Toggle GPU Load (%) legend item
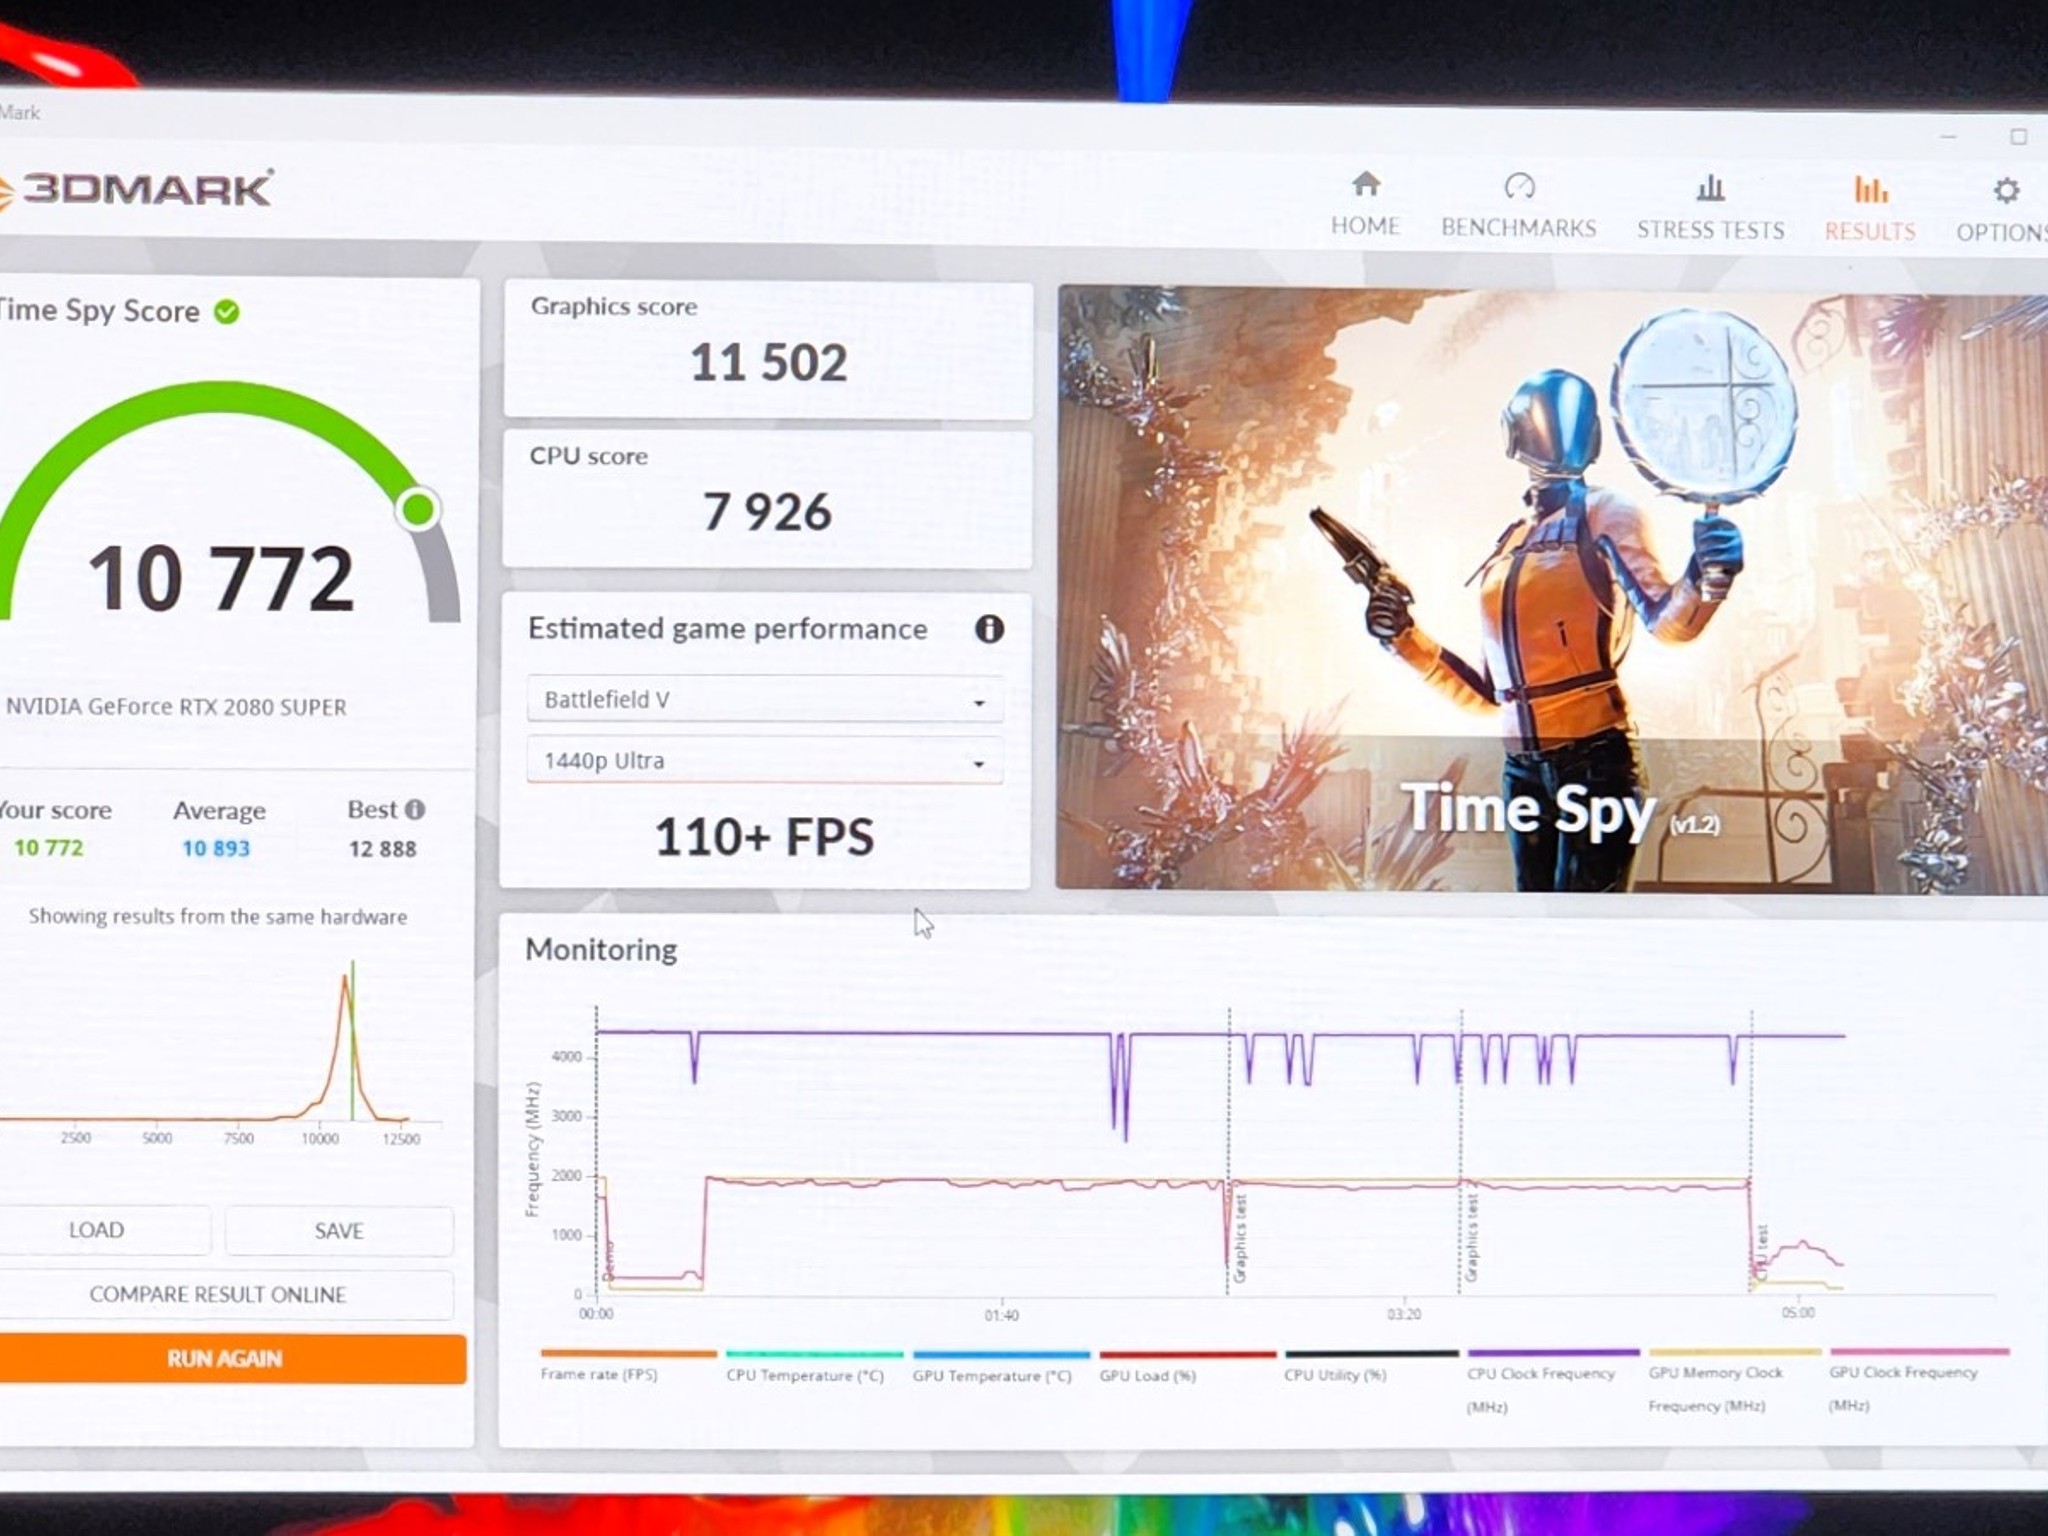The height and width of the screenshot is (1536, 2048). pyautogui.click(x=1188, y=1366)
